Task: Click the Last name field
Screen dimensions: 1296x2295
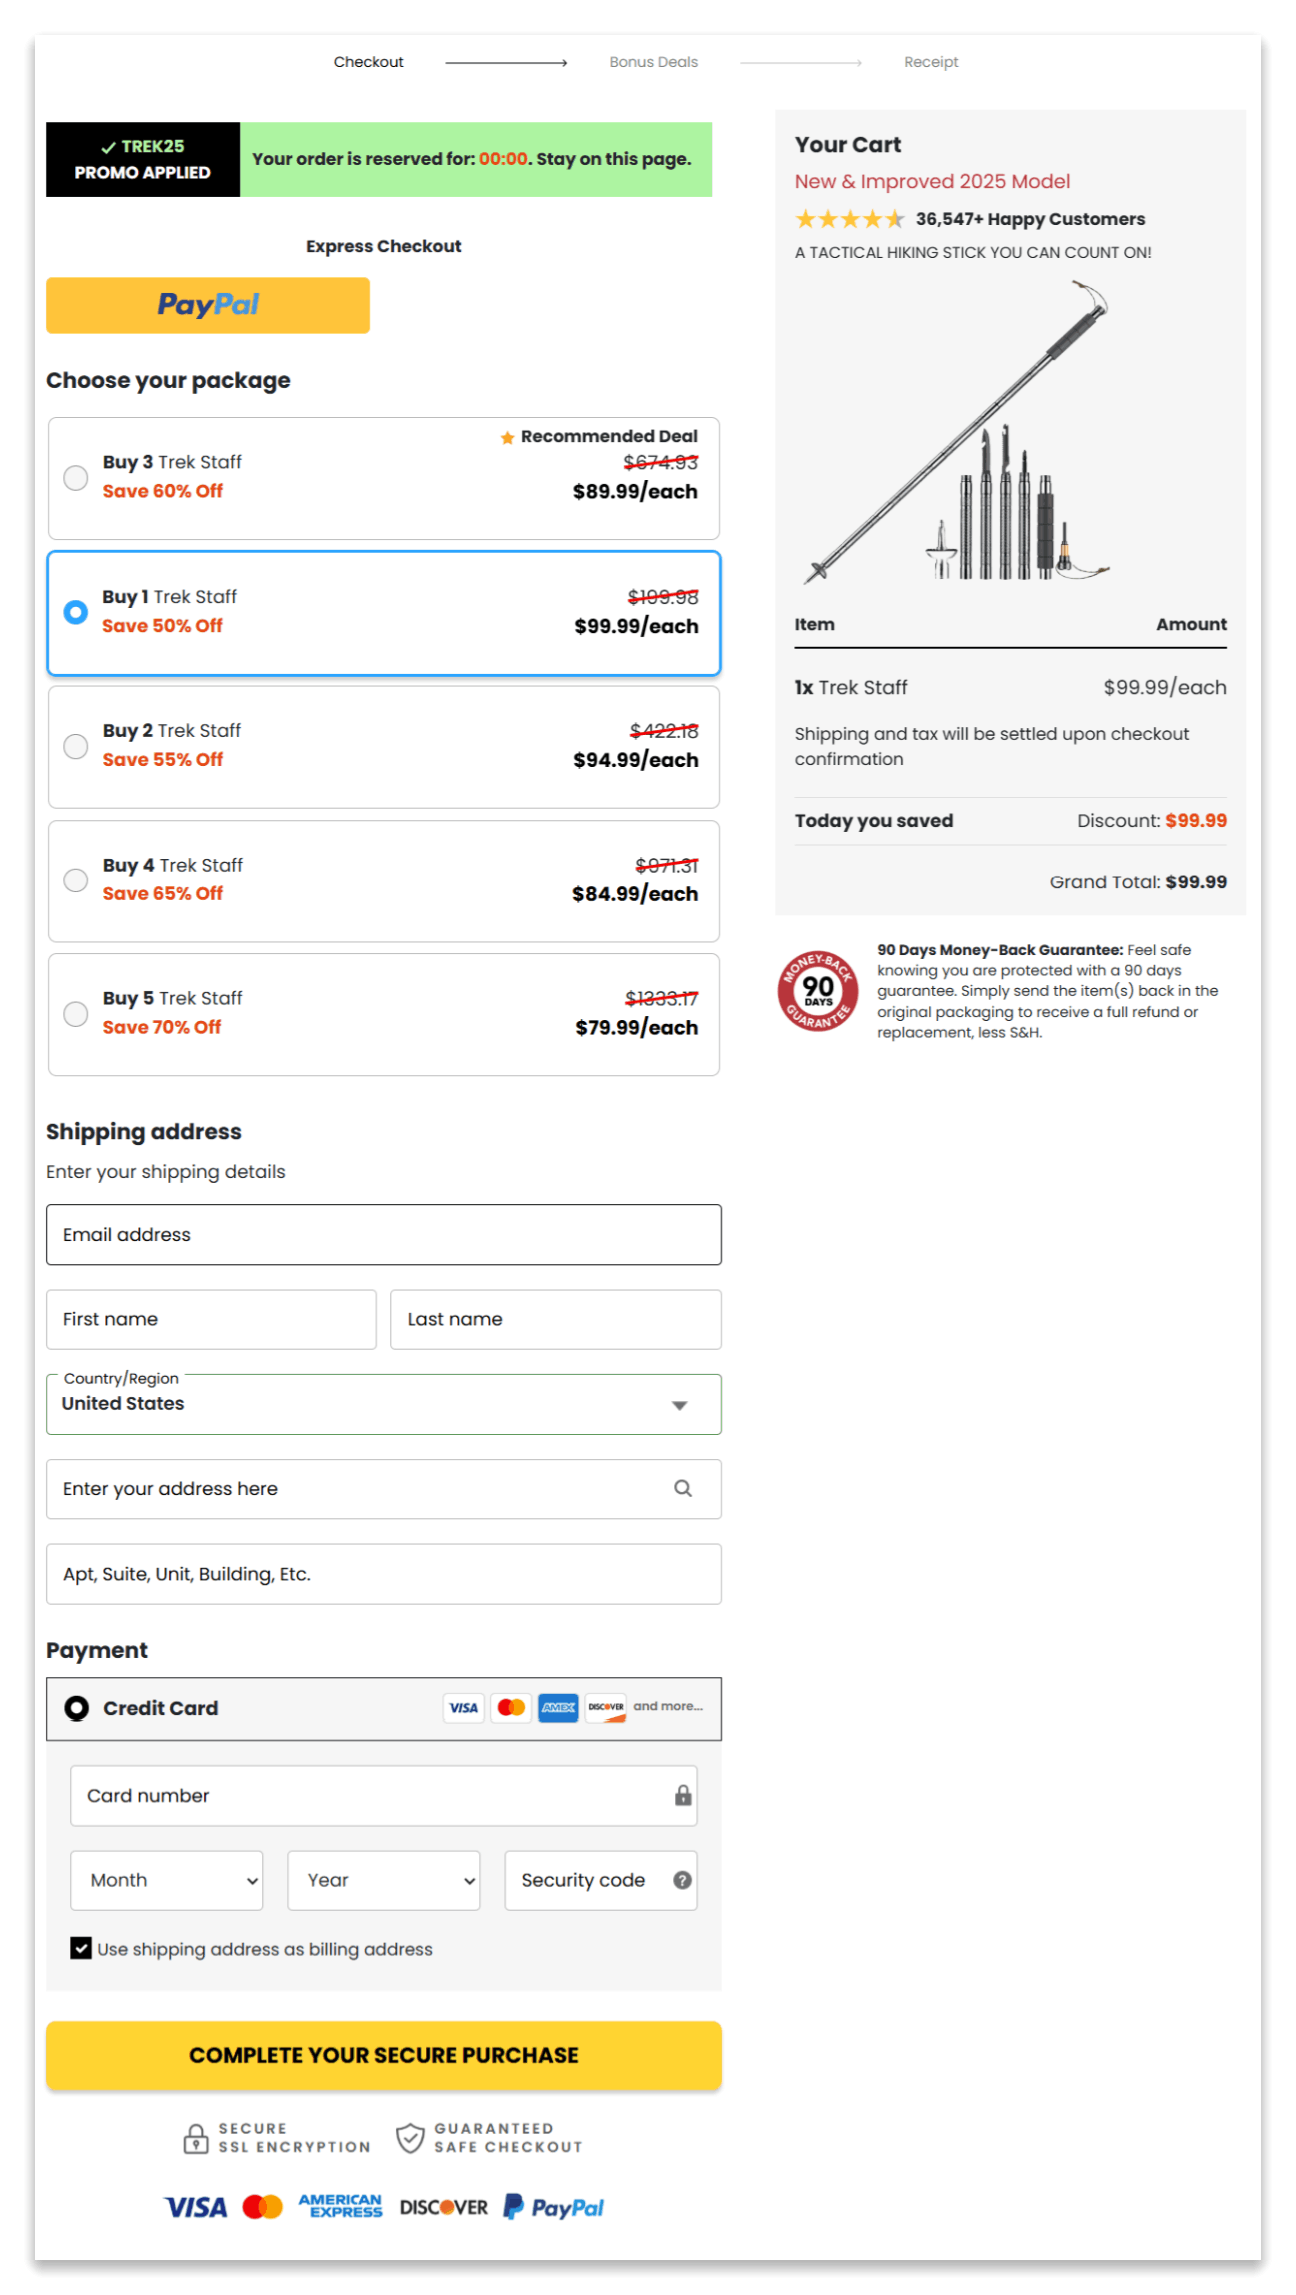Action: pos(556,1319)
